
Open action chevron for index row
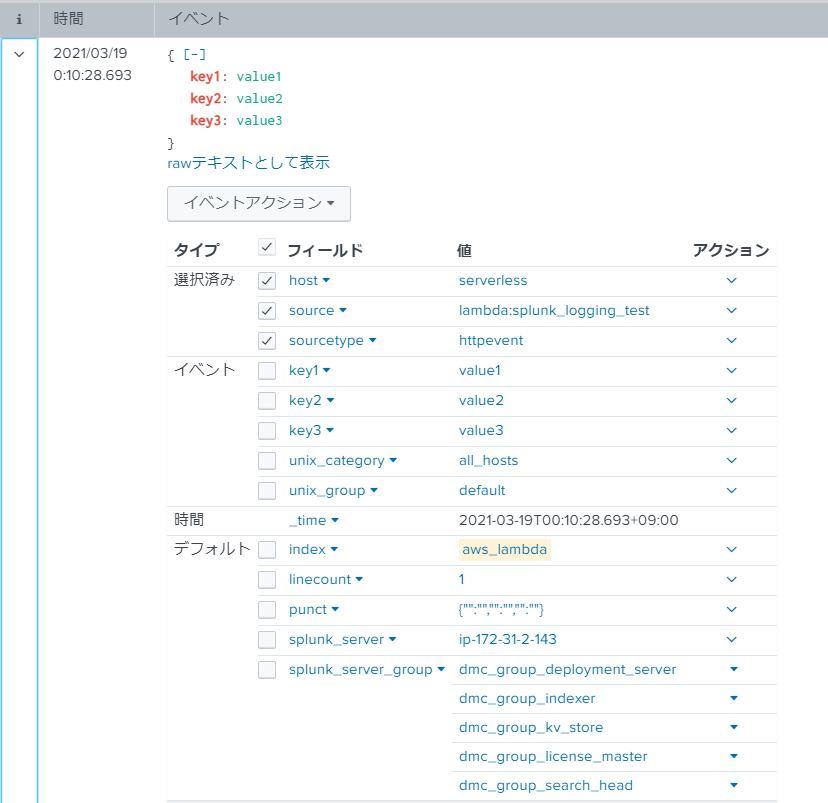[731, 550]
